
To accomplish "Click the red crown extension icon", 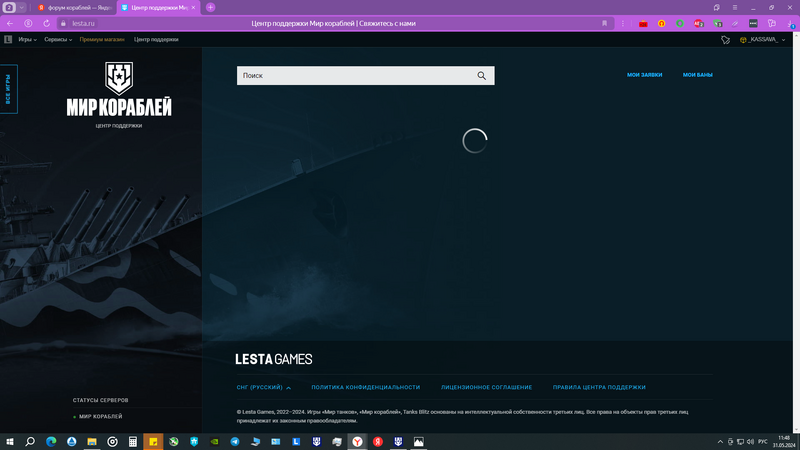I will pyautogui.click(x=643, y=23).
